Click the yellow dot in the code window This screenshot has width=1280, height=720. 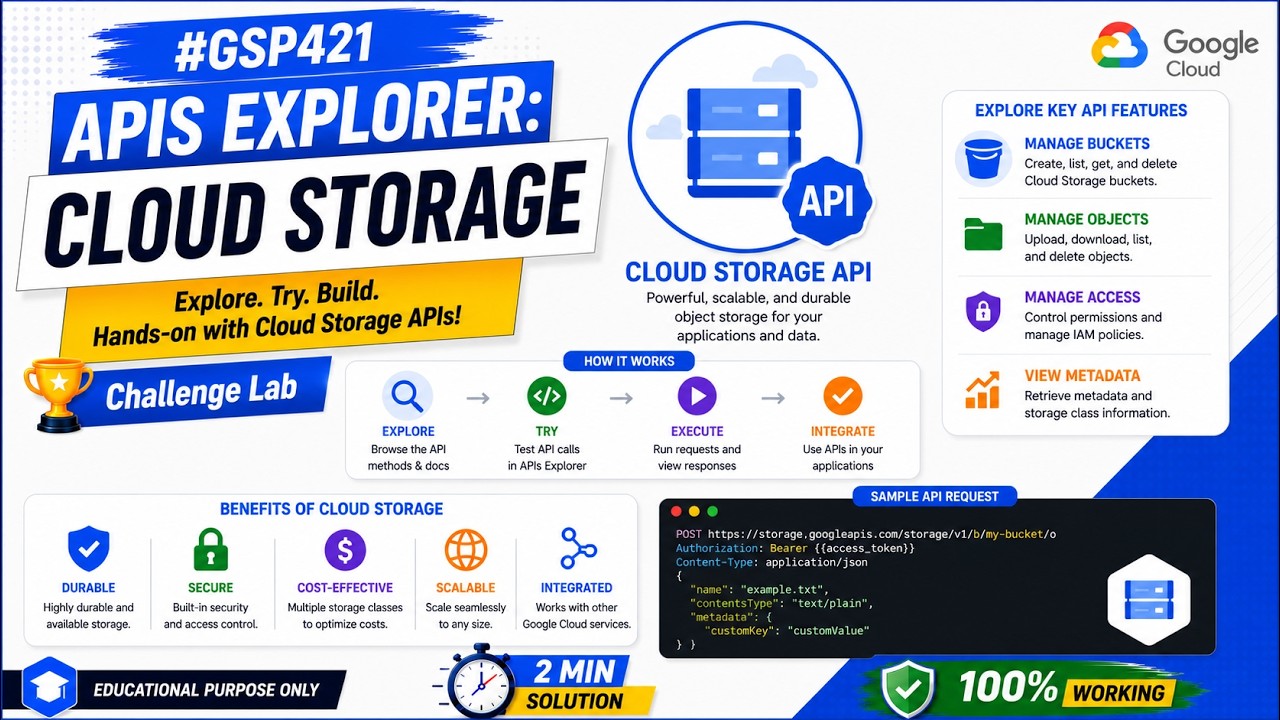click(694, 510)
